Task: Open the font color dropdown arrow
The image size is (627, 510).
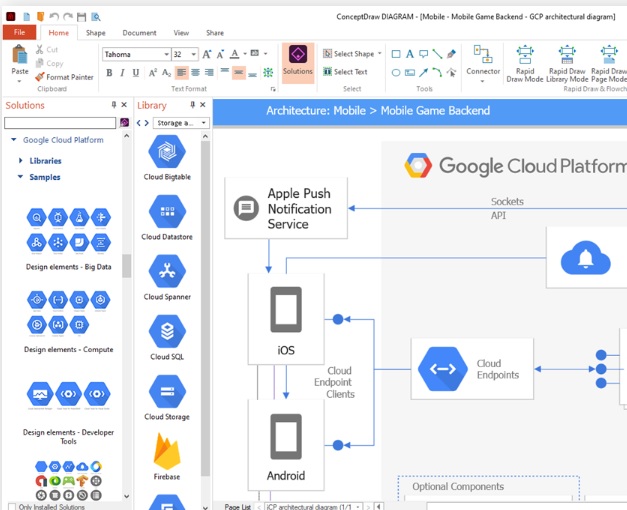Action: tap(245, 54)
